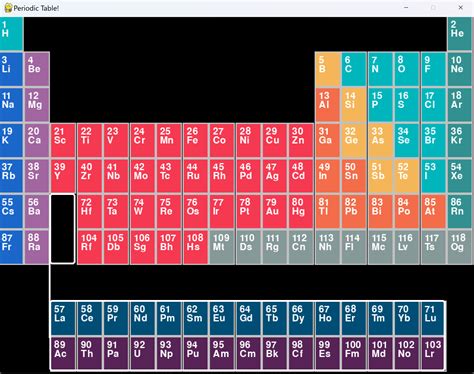474x374 pixels.
Task: Click the Actinium (89 Ac) tile
Action: click(63, 354)
